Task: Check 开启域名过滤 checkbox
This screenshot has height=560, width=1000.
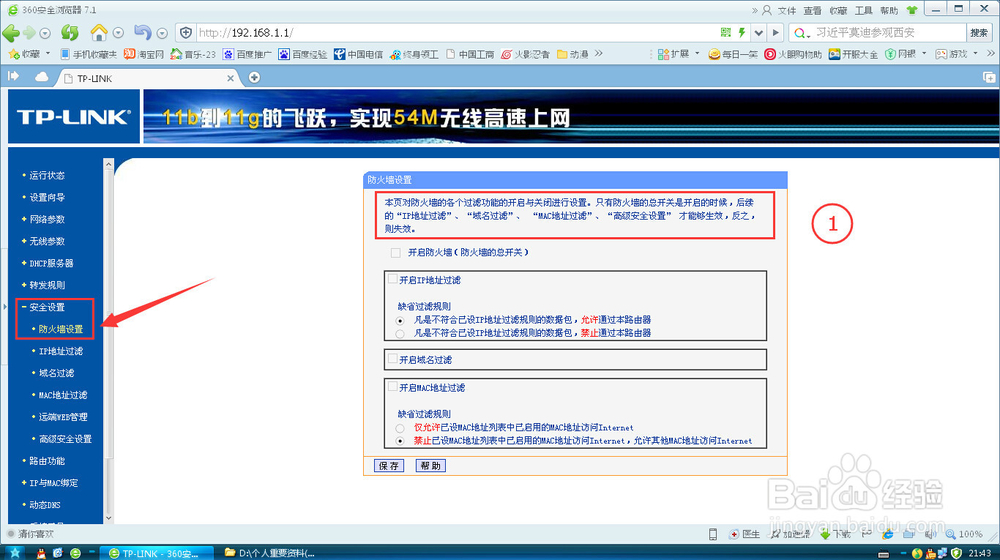Action: (x=393, y=359)
